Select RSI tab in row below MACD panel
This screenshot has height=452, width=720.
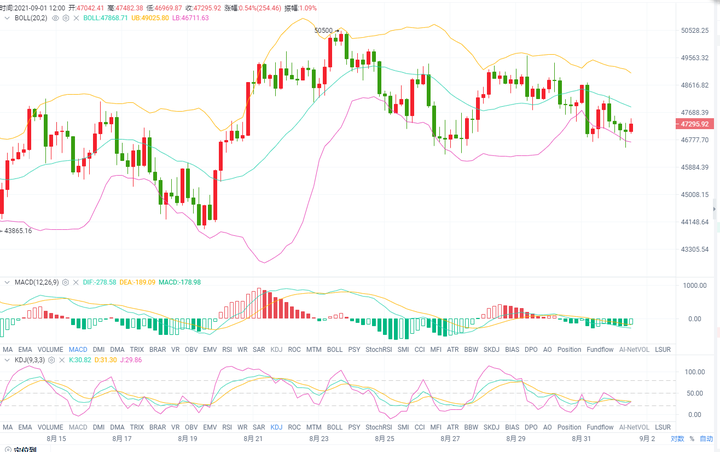(227, 350)
